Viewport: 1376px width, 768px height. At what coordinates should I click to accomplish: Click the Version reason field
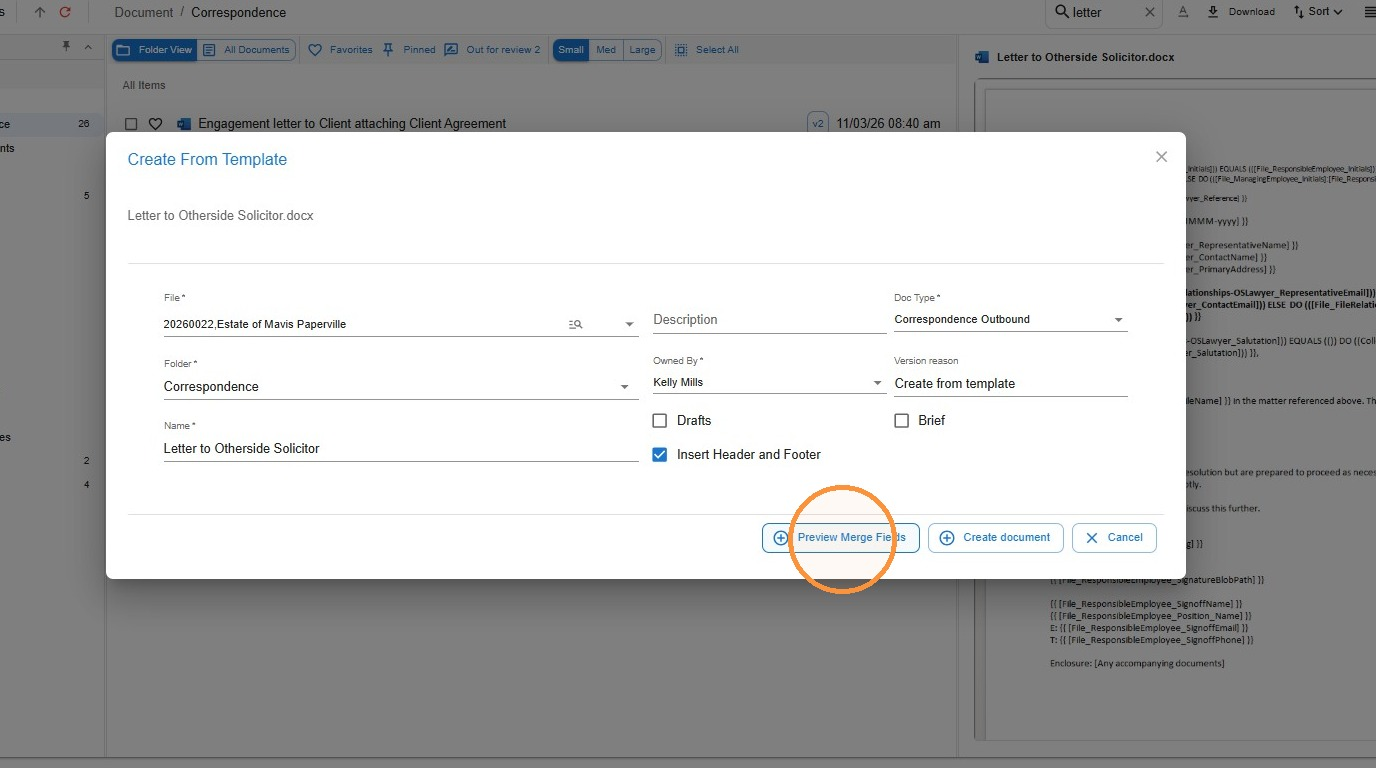click(x=1010, y=384)
